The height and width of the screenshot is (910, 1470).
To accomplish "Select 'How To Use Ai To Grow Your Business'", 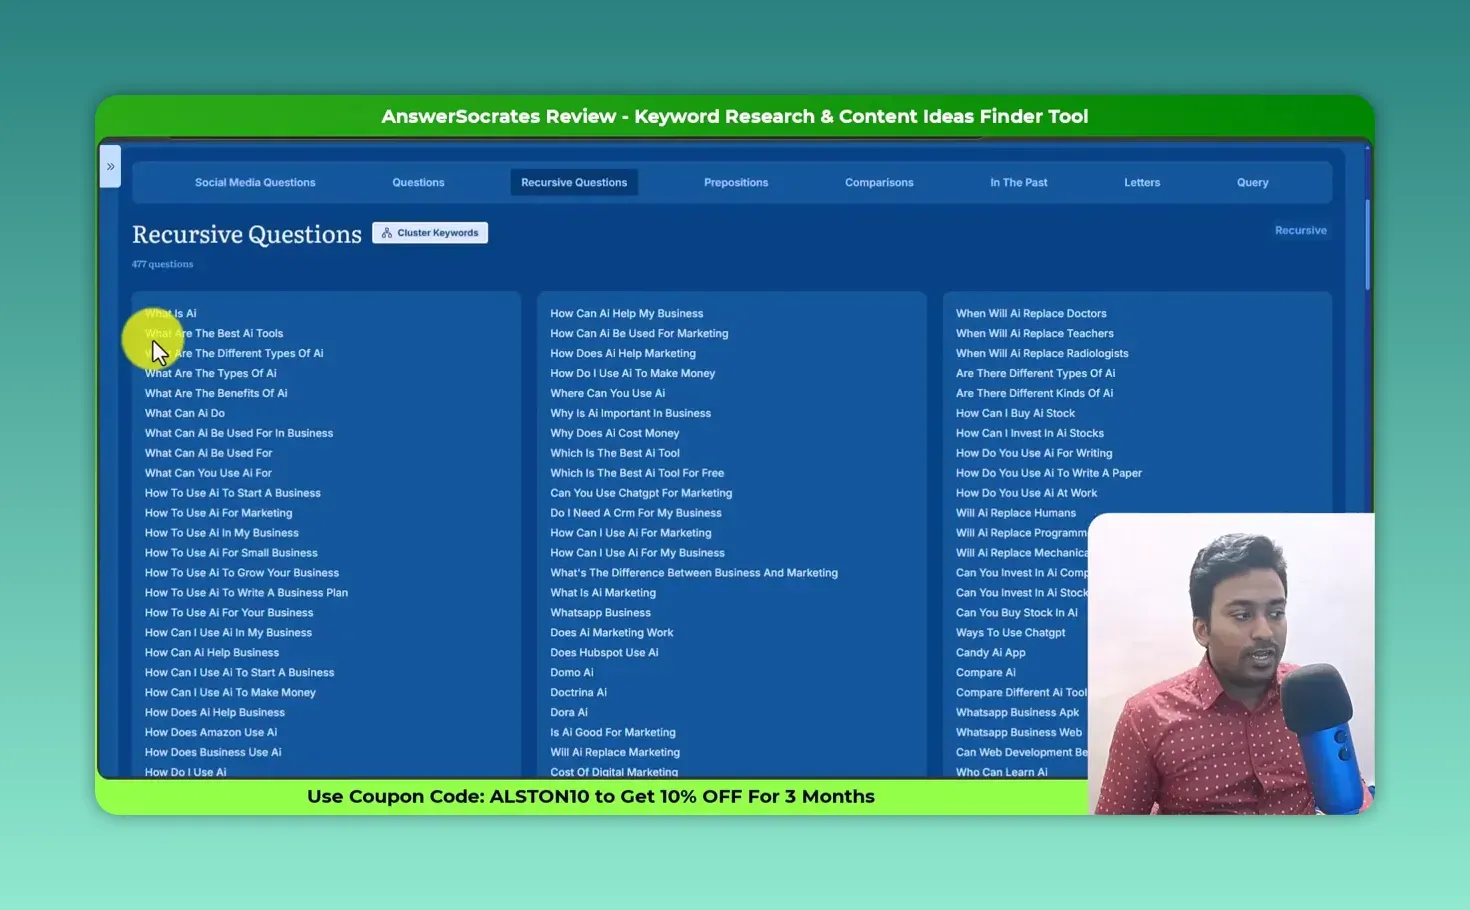I will coord(242,574).
